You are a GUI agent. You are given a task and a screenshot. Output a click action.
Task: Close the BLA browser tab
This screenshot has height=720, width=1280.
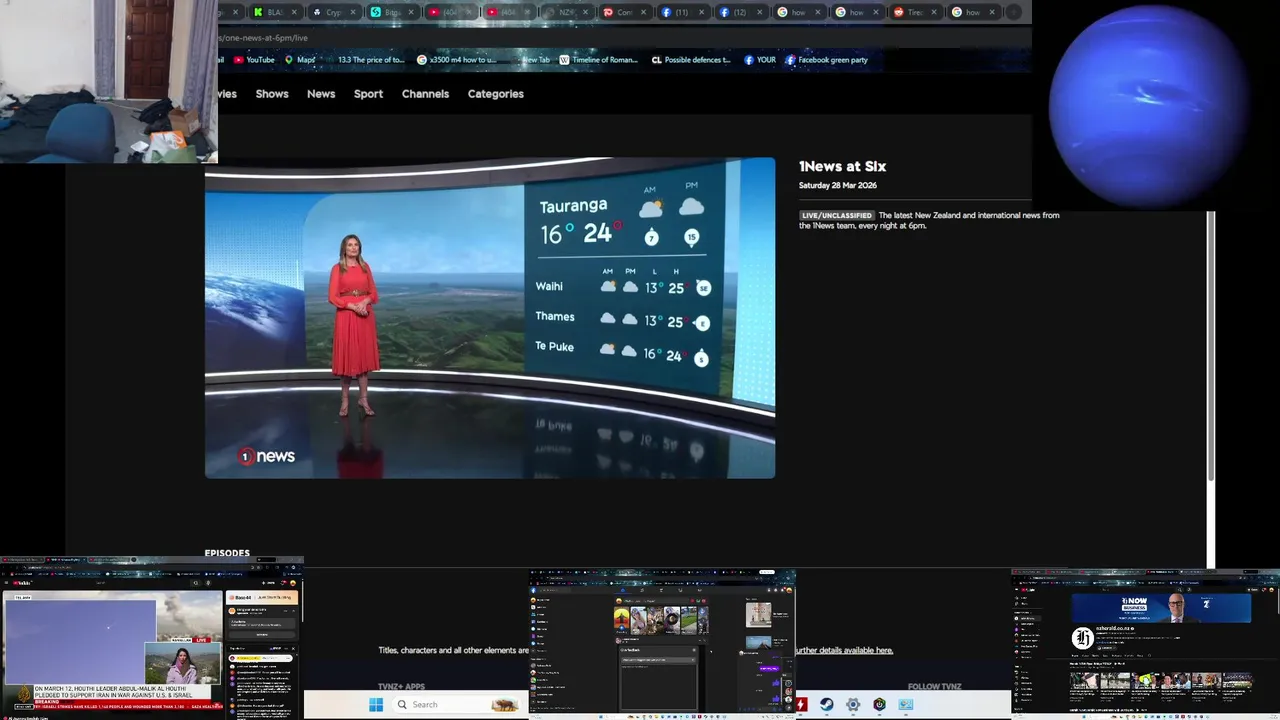point(294,12)
